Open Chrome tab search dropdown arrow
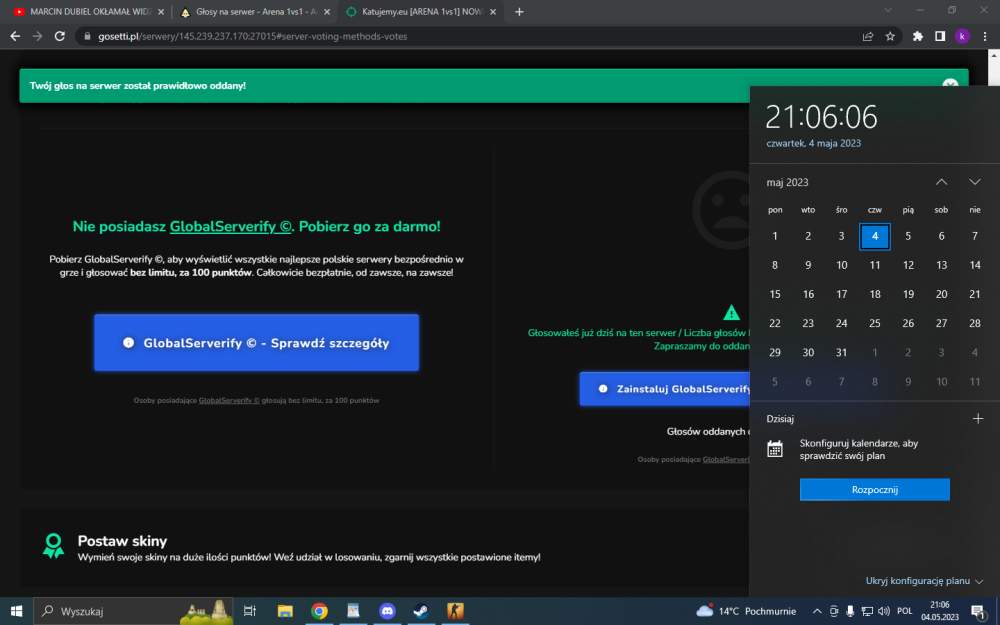 tap(888, 10)
